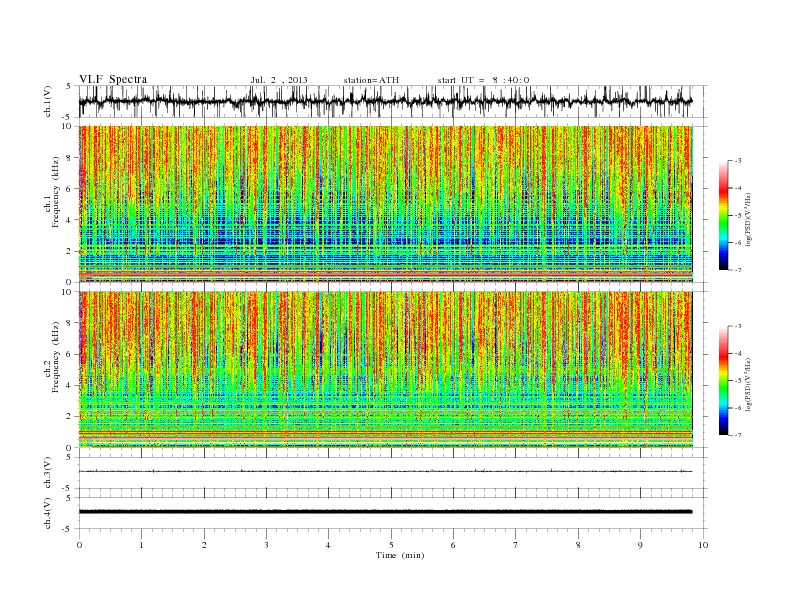This screenshot has width=792, height=612.
Task: Click inside the ch.1 spectrogram panel
Action: click(385, 204)
